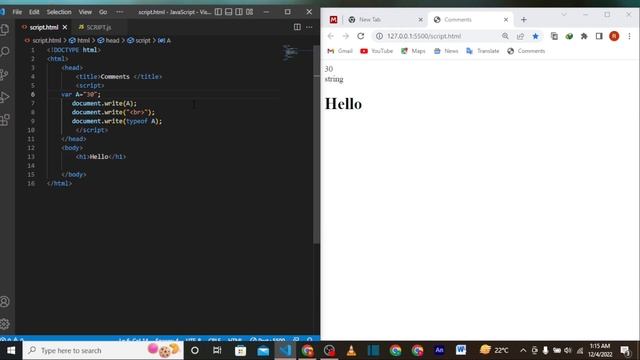Toggle the Secondary Side Bar layout icon
Image resolution: width=640 pixels, height=360 pixels.
239,12
